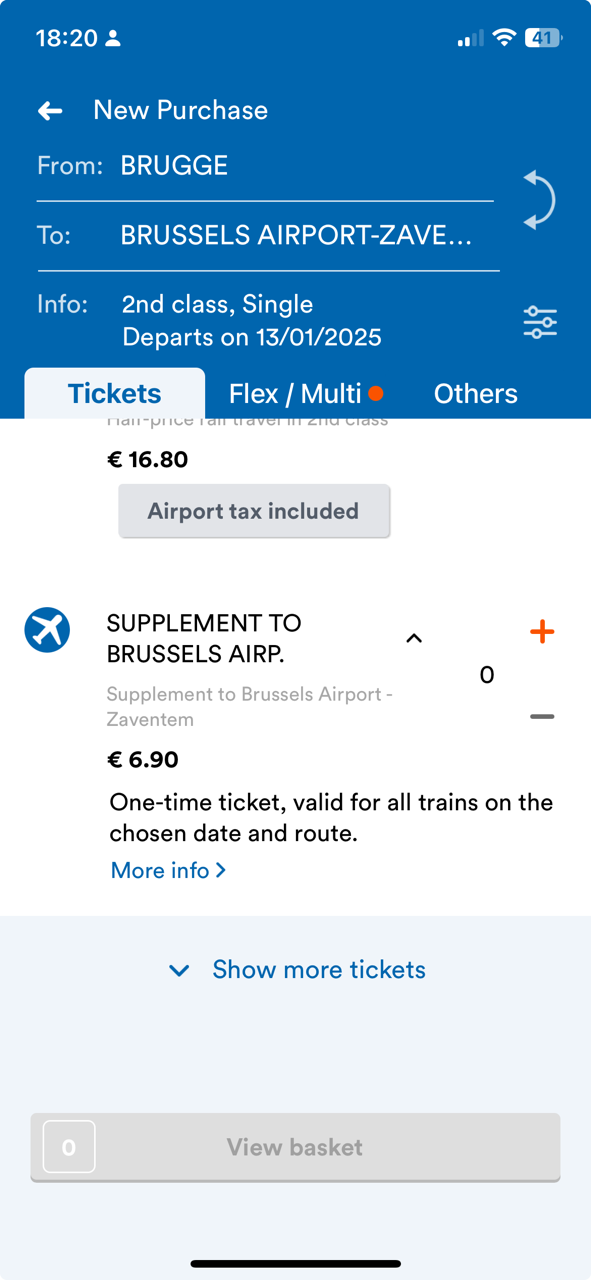The height and width of the screenshot is (1280, 591).
Task: Open the Others tab
Action: pyautogui.click(x=475, y=394)
